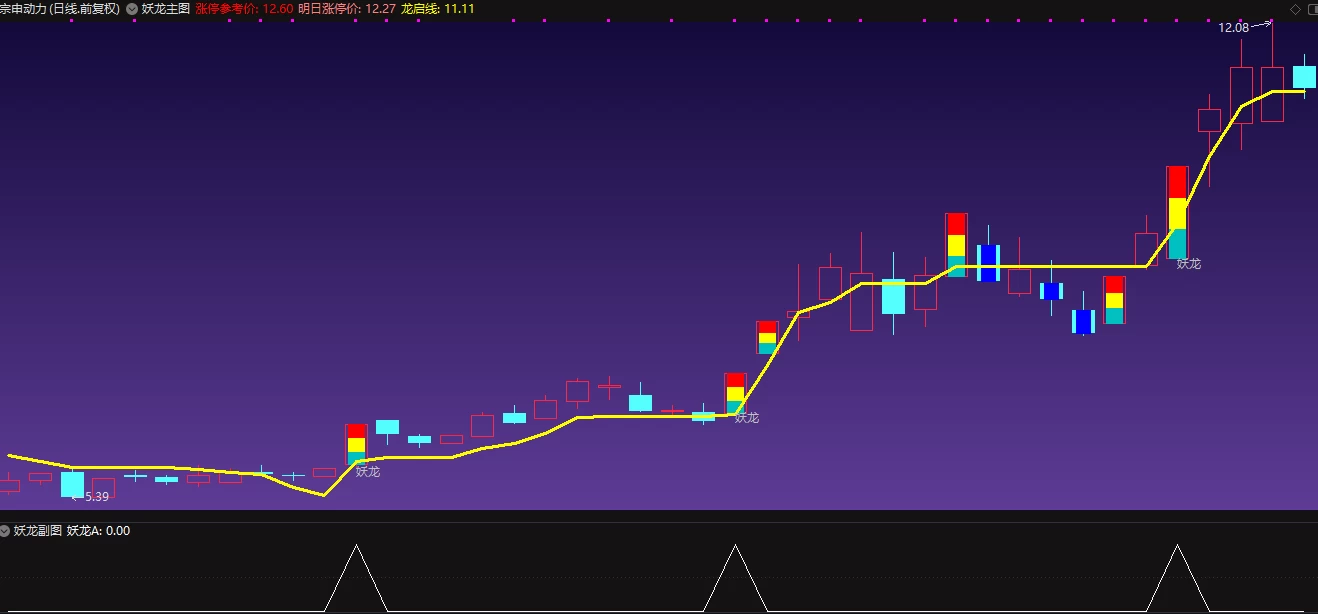
Task: Select the red 涨停参考价: 12.60 readout
Action: 244,9
